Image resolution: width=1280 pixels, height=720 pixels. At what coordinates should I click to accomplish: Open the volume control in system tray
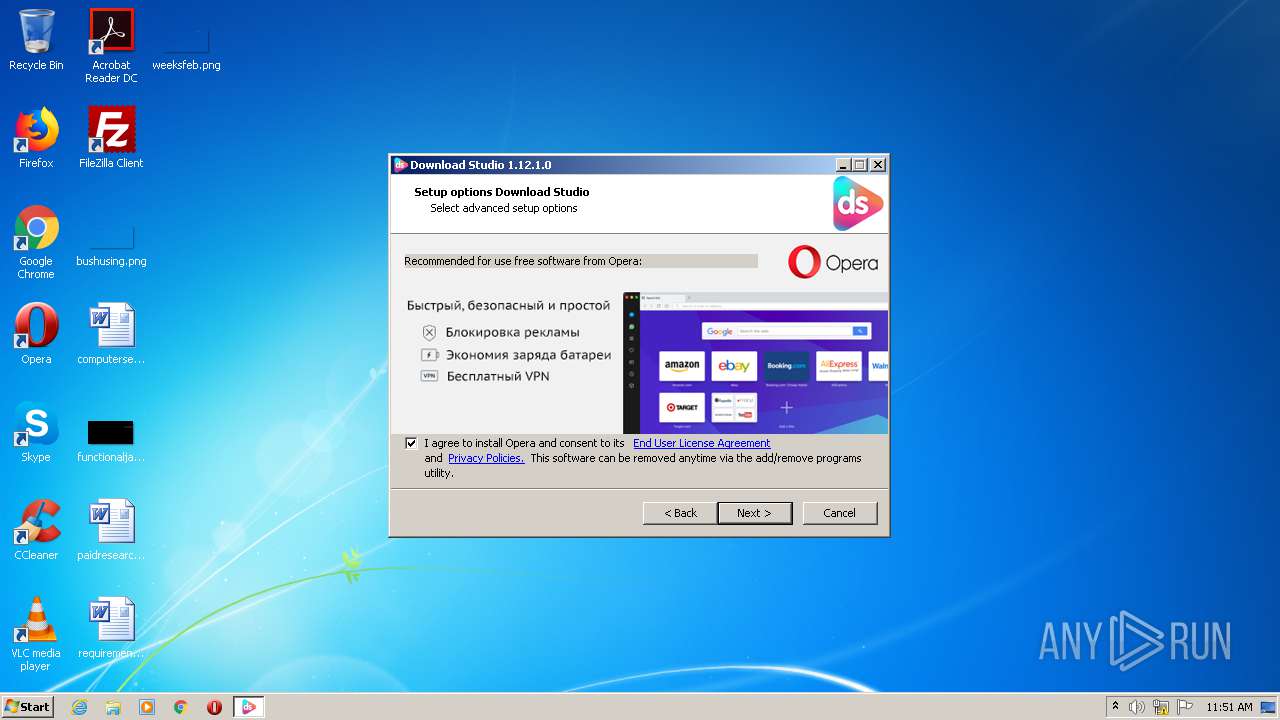click(1137, 707)
